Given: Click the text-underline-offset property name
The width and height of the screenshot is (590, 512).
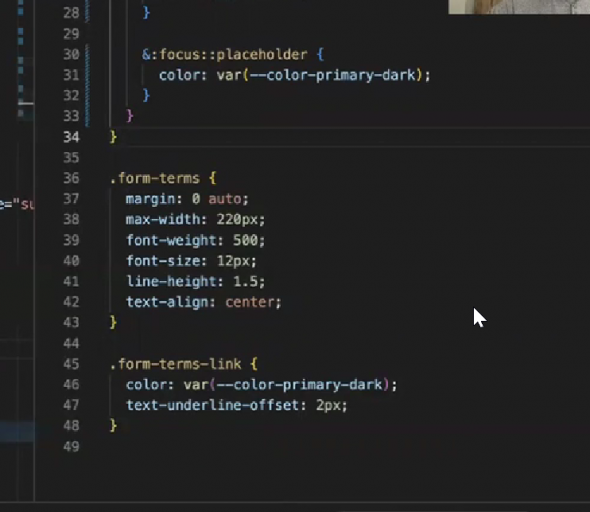Looking at the screenshot, I should click(x=213, y=406).
